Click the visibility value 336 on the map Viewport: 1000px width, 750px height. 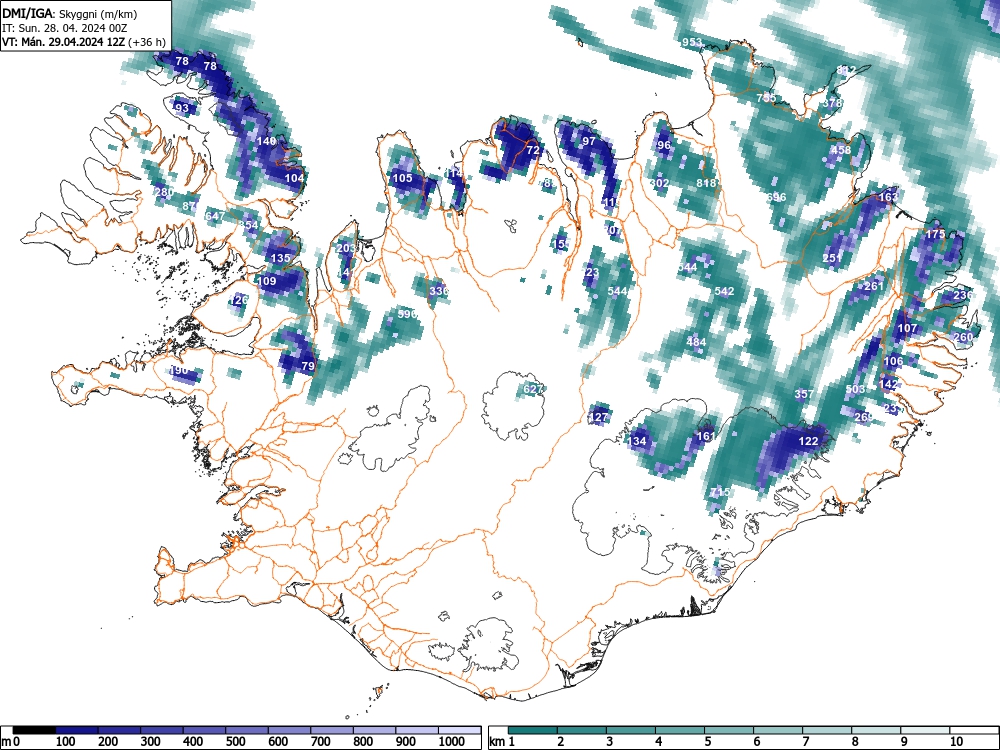click(439, 291)
